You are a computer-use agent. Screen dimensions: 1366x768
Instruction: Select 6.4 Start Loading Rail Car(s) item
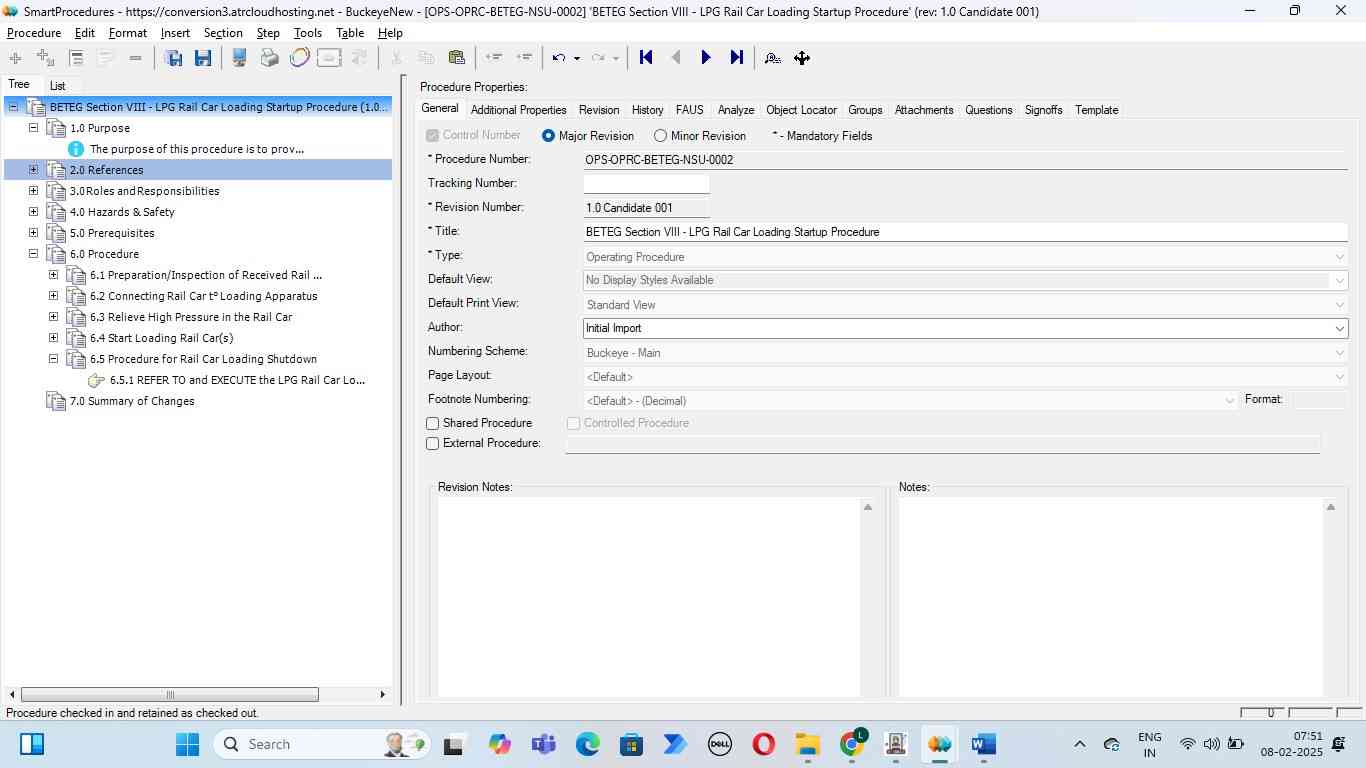point(161,338)
